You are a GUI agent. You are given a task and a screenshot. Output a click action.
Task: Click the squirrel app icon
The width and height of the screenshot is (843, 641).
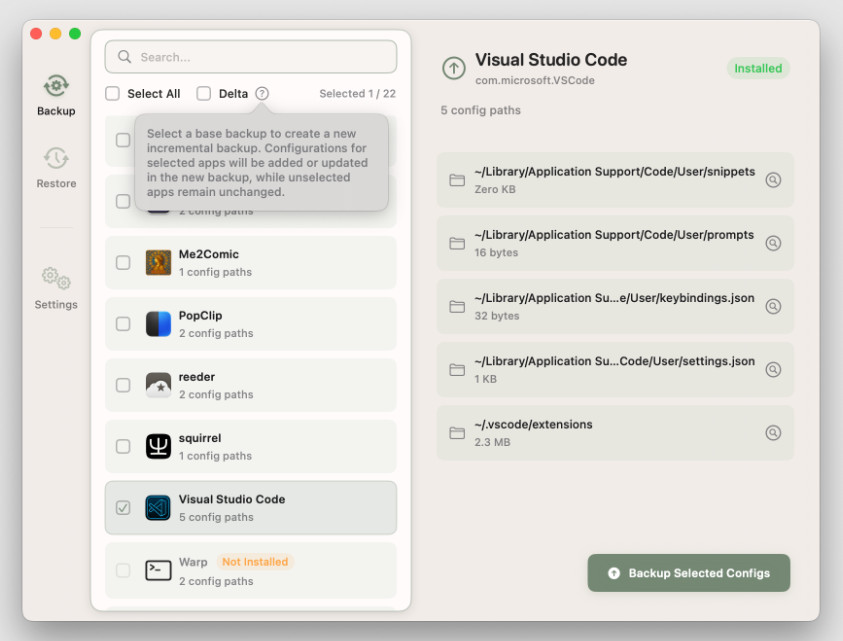(x=158, y=446)
